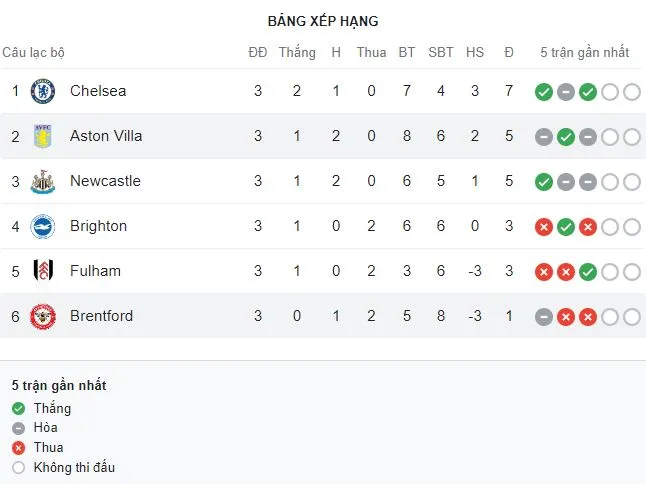
Task: Open the Newcastle team name link
Action: coord(105,181)
